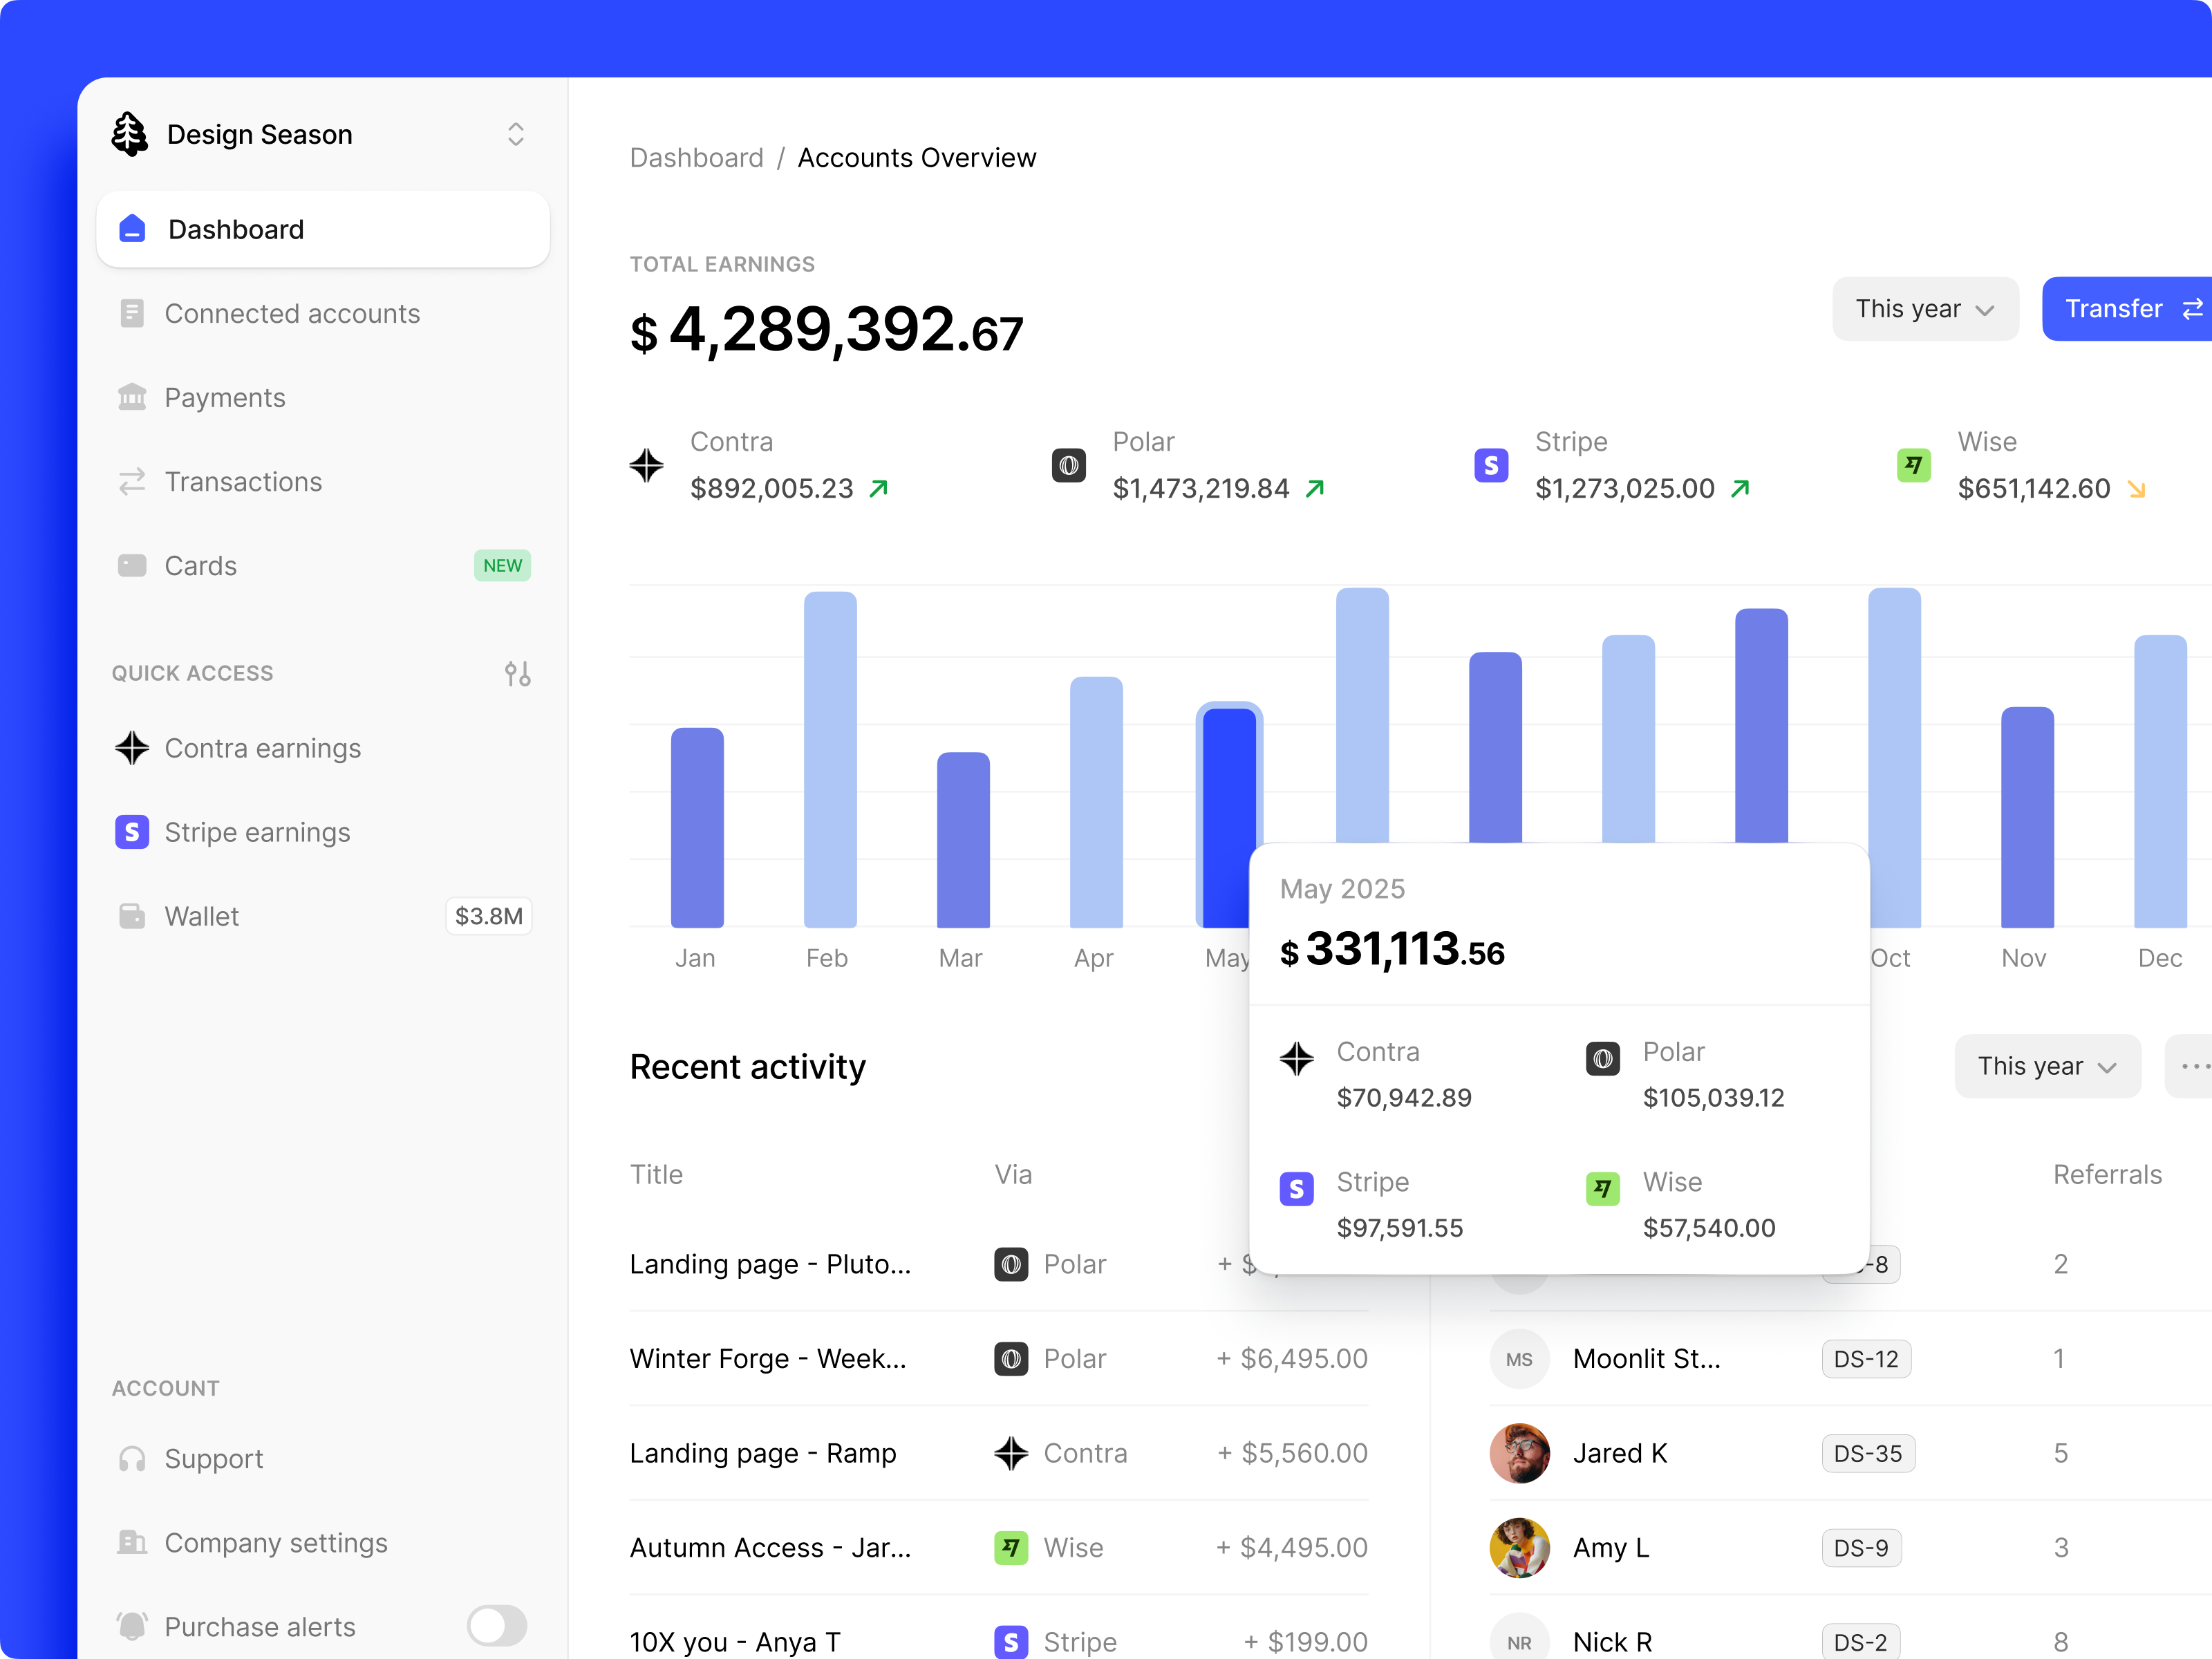Open Quick Access customize sliders icon

tap(517, 673)
